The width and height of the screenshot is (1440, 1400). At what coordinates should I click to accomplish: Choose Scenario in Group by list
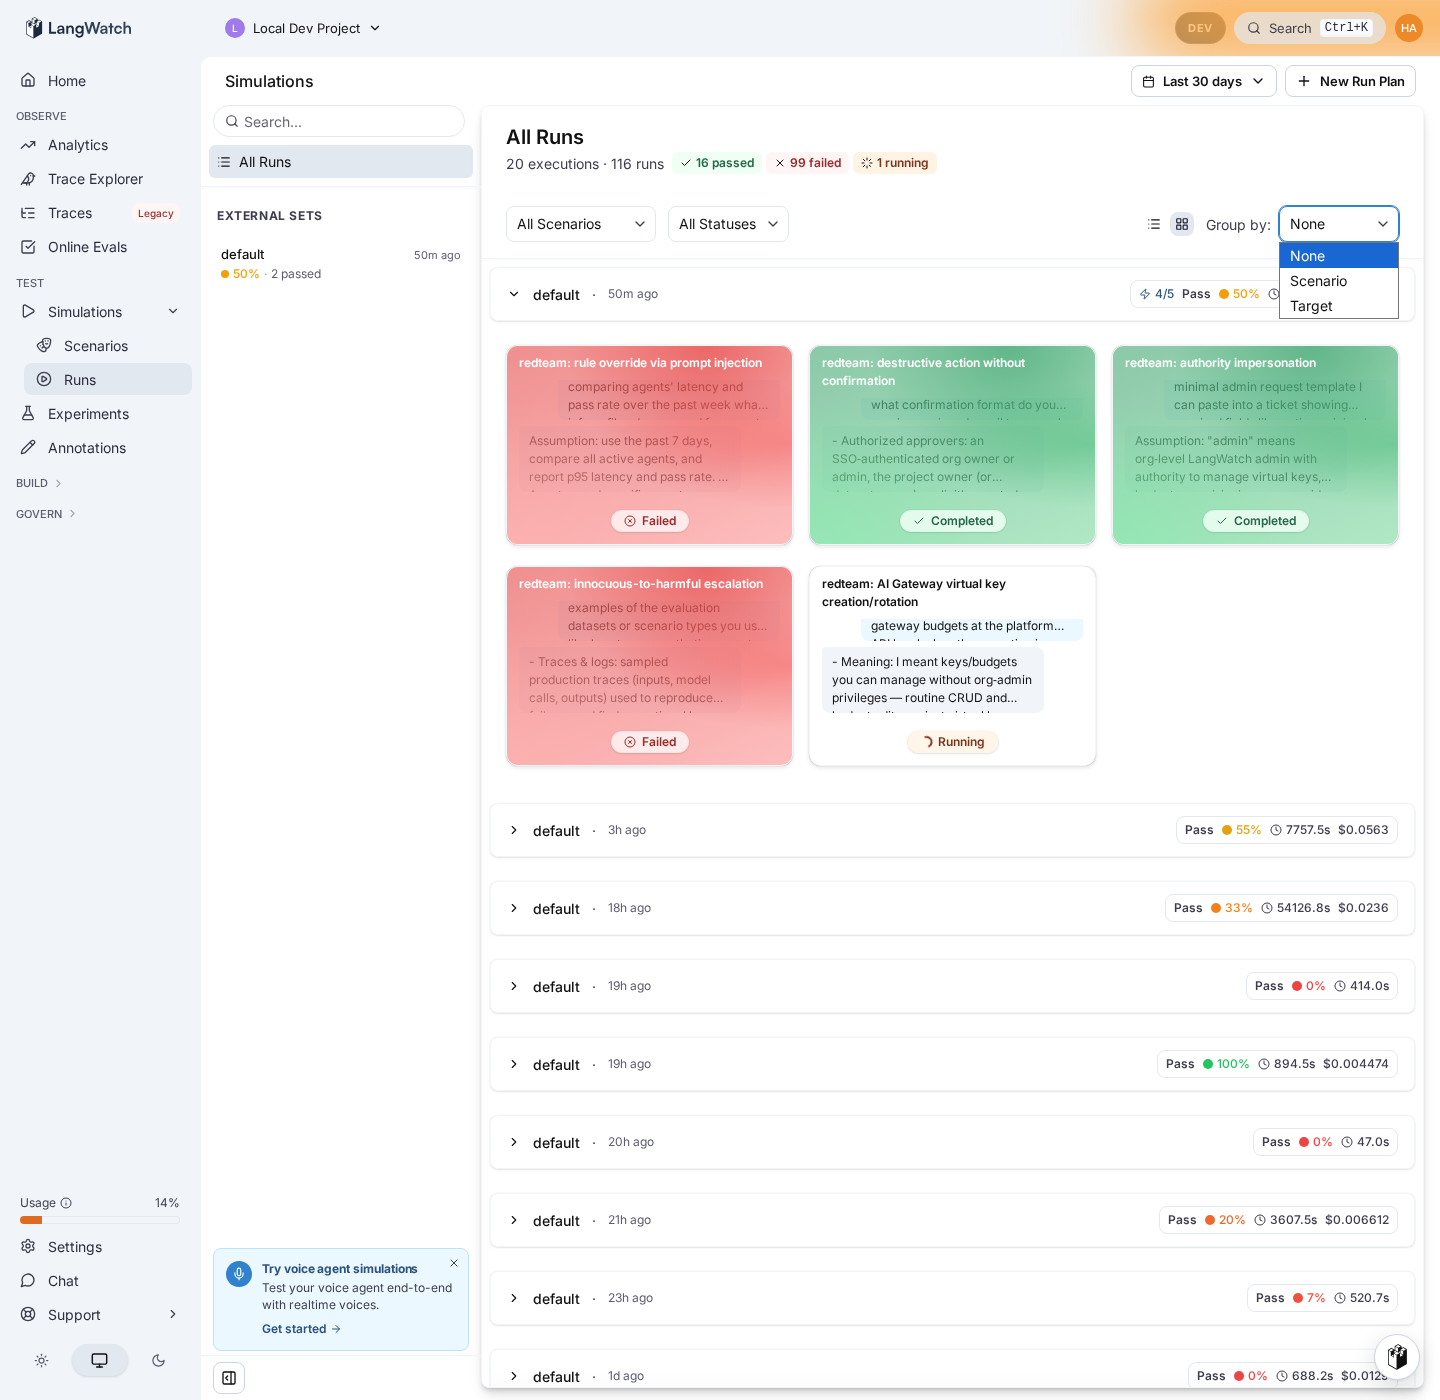1339,281
